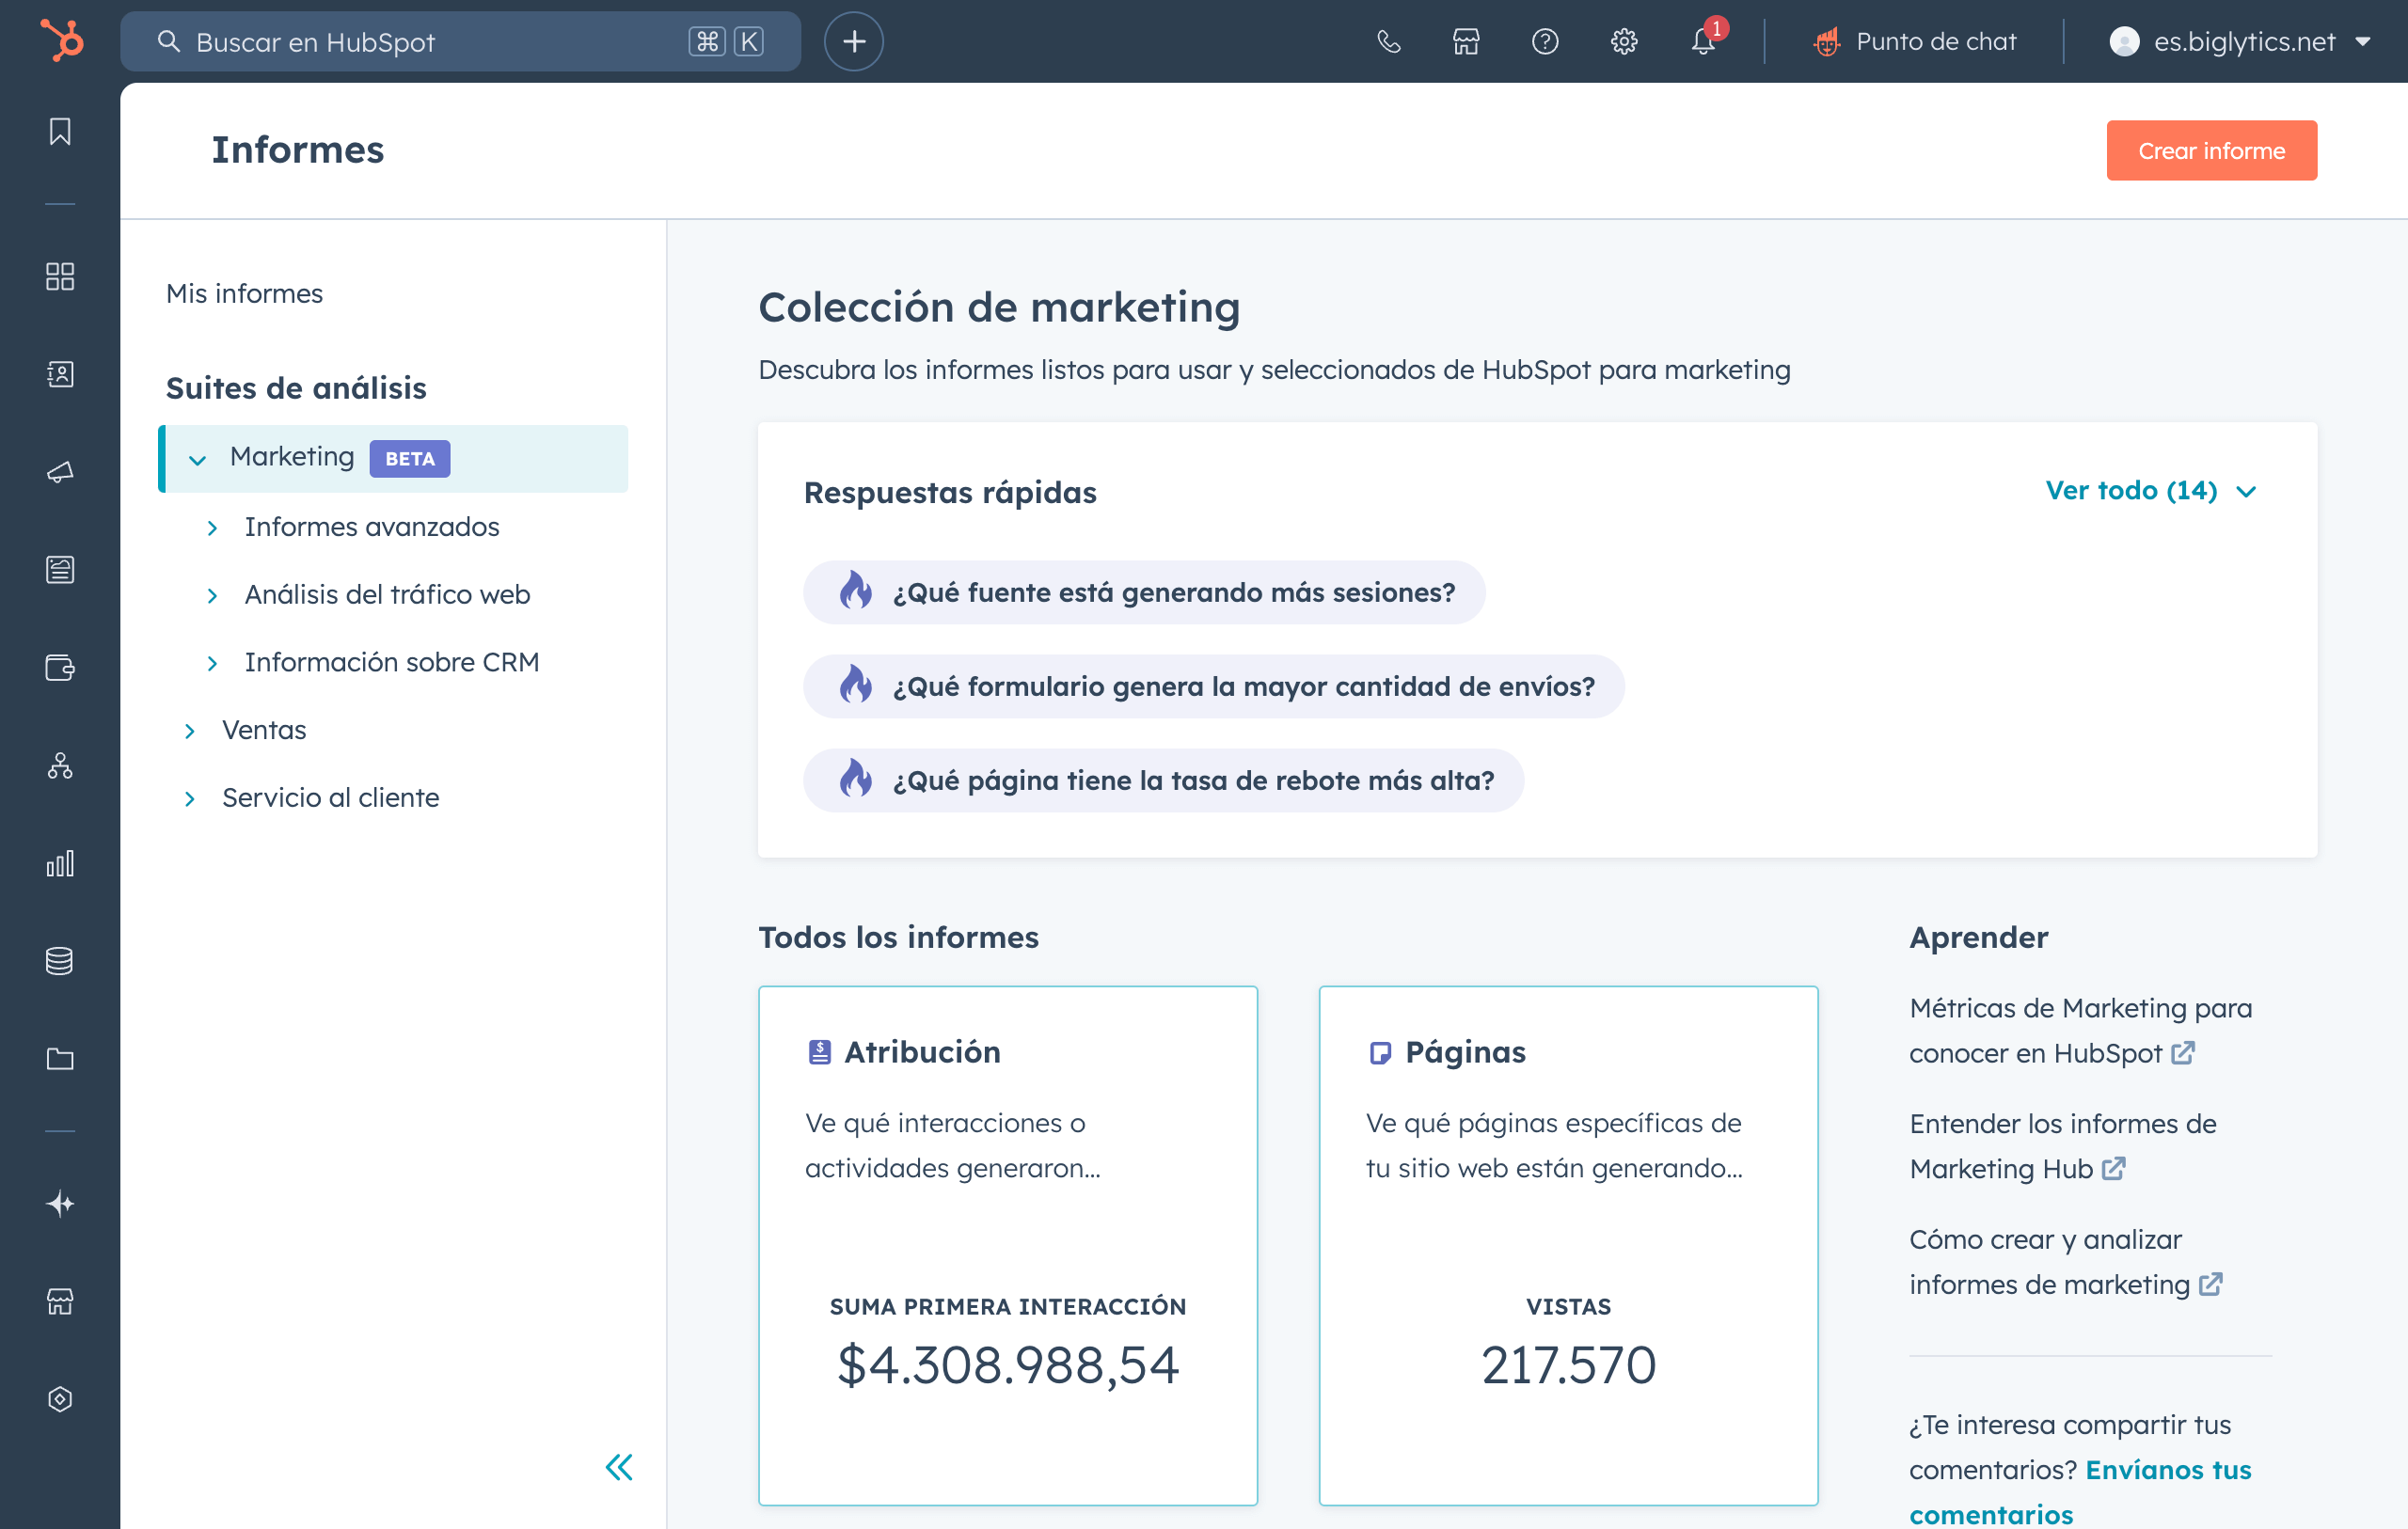Open the Atribución report card
The image size is (2408, 1529).
coord(1007,1245)
